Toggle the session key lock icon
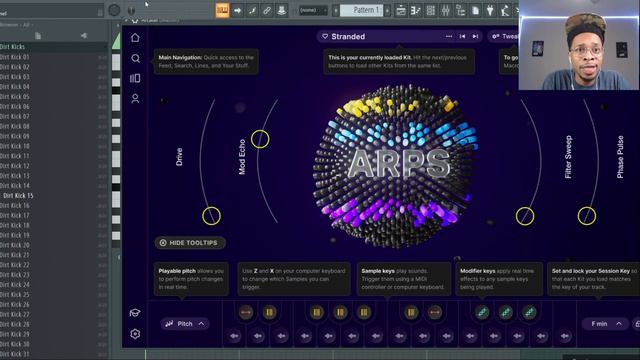Screen dimensions: 640x360 637,324
